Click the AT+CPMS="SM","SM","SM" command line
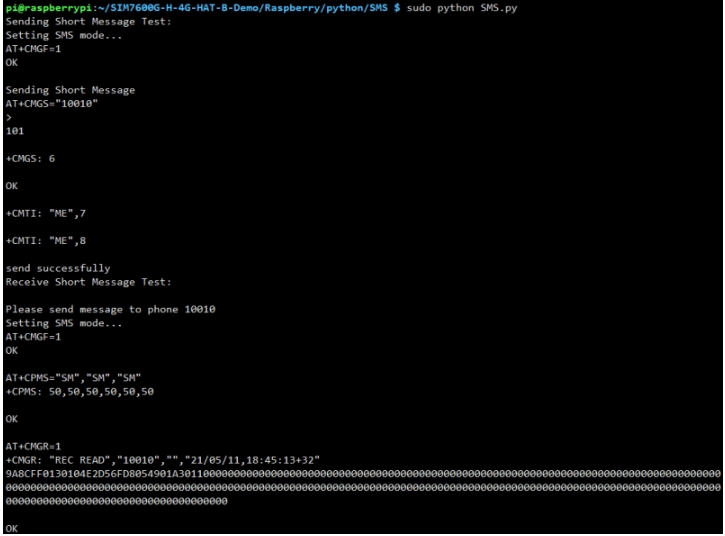 [x=73, y=378]
